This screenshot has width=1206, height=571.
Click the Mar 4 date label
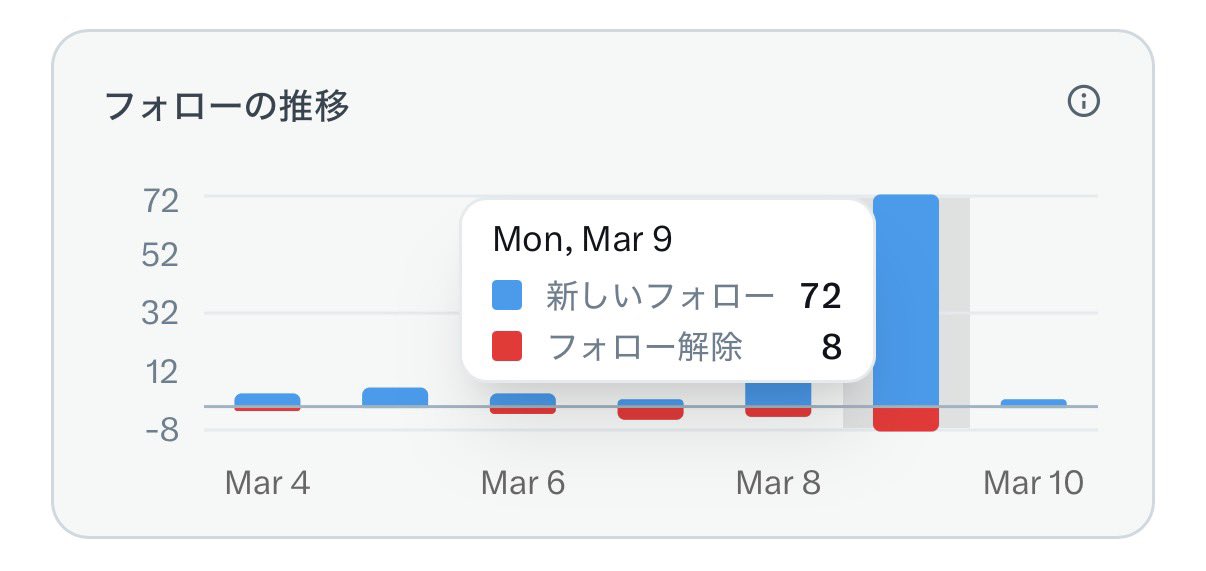(267, 483)
